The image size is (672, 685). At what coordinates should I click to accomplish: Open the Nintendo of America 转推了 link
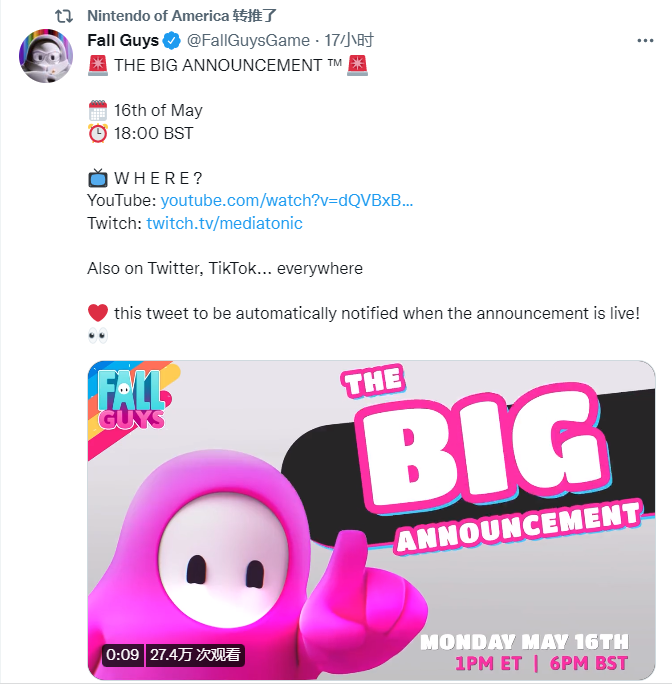181,16
